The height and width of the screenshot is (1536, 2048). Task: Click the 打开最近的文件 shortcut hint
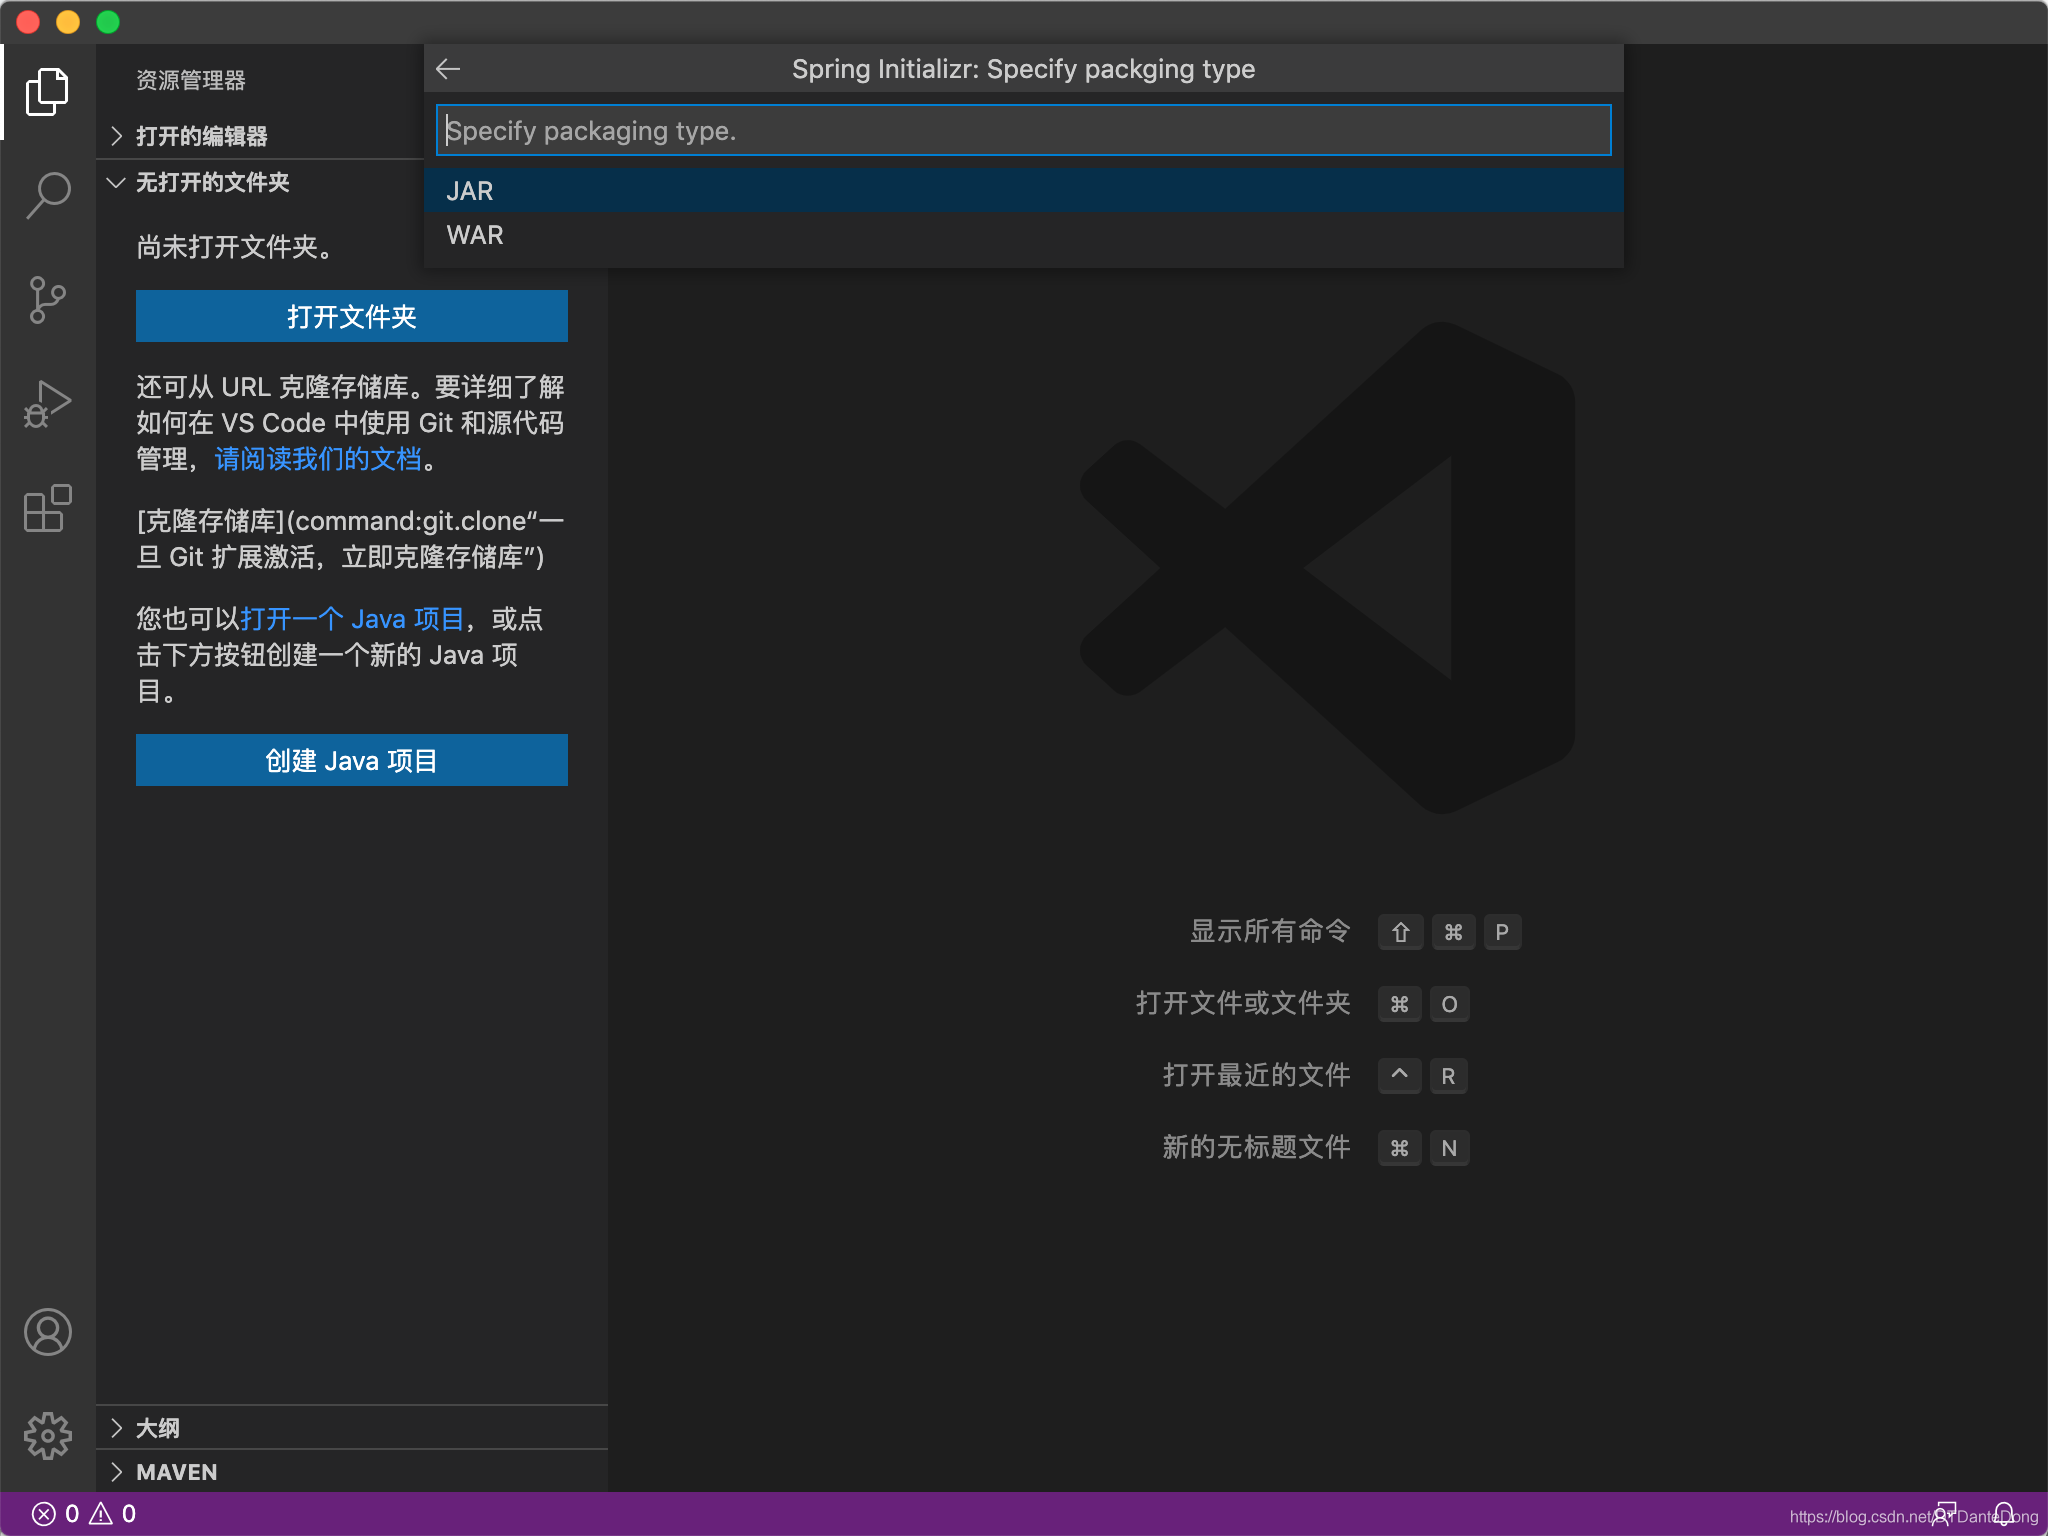tap(1315, 1075)
